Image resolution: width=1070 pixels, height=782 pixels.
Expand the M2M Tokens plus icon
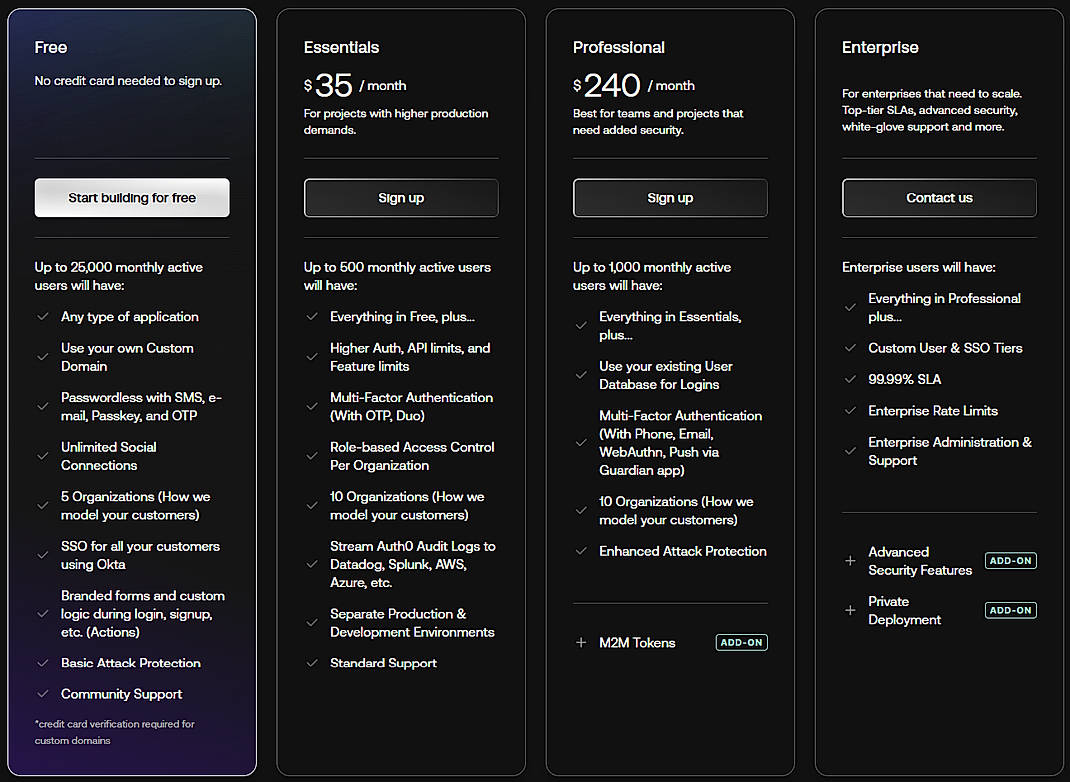pyautogui.click(x=581, y=642)
